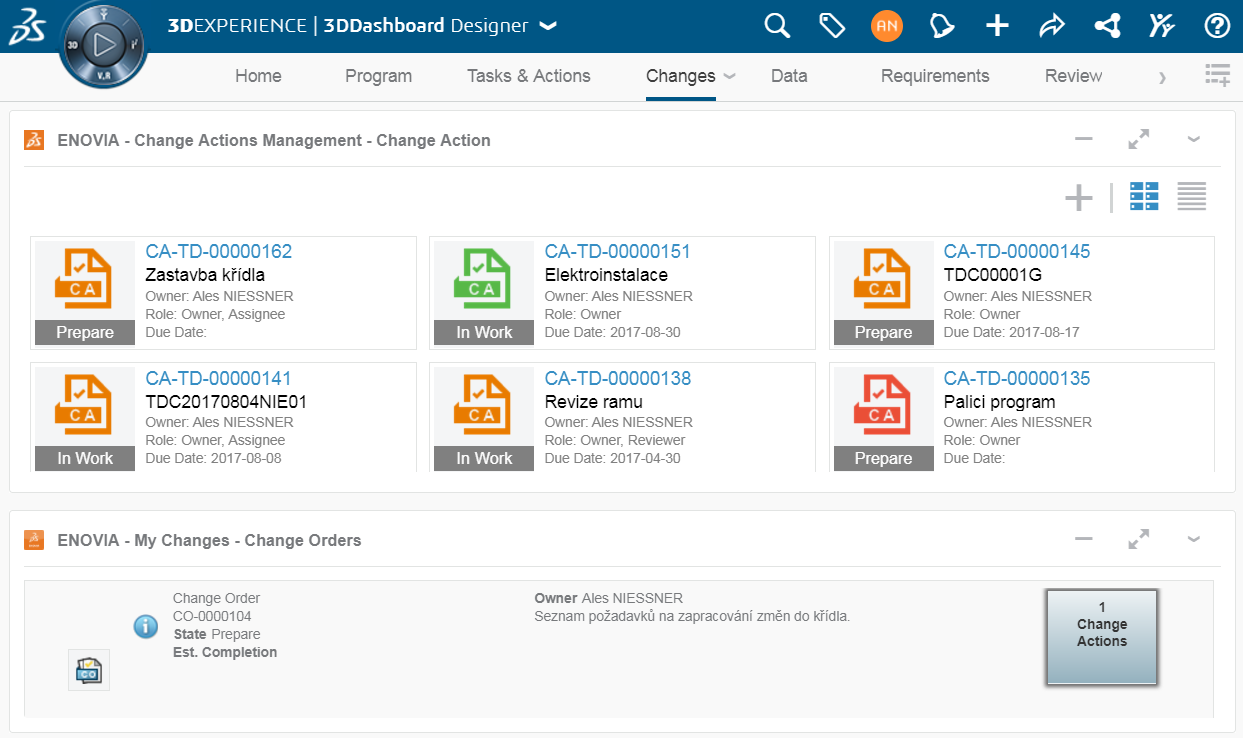Viewport: 1243px width, 738px height.
Task: Click the plus add icon in top bar
Action: [x=997, y=26]
